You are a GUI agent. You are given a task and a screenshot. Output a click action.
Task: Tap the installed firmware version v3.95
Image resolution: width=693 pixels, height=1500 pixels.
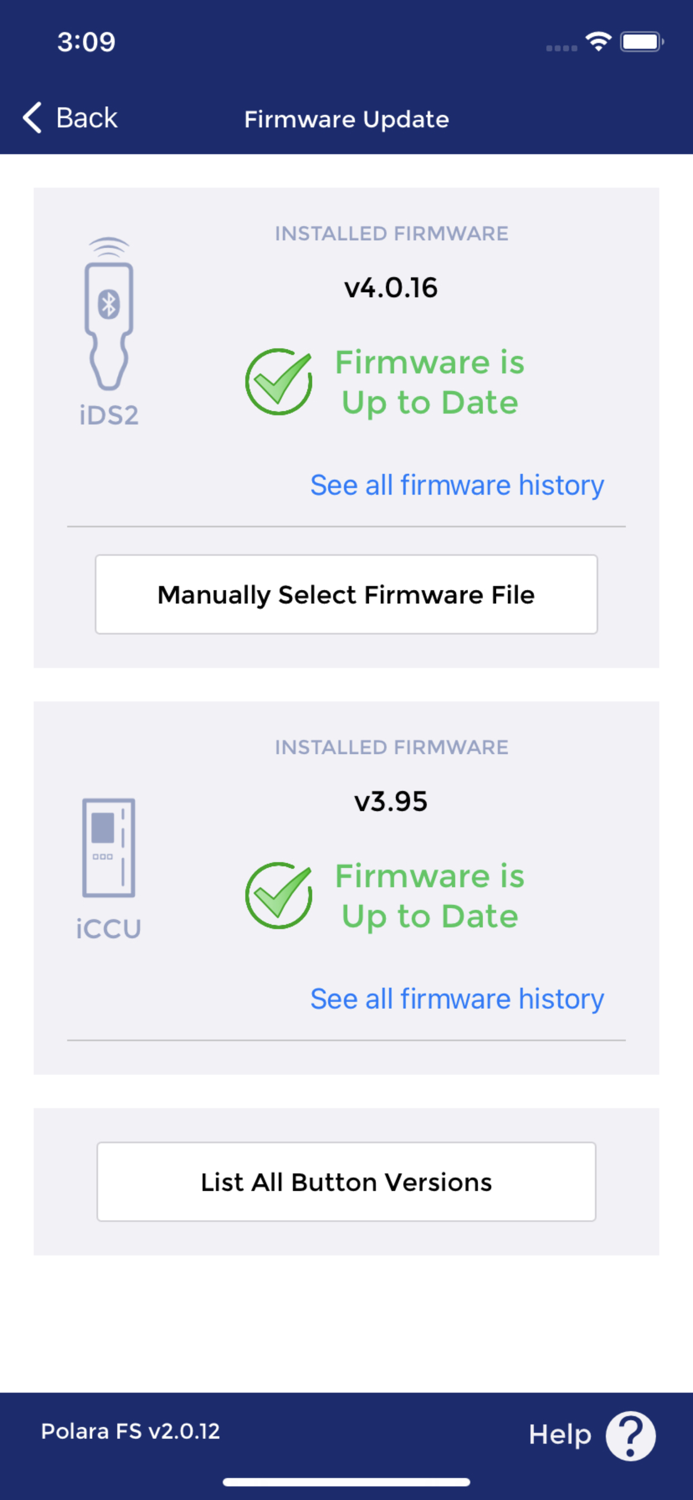point(392,801)
